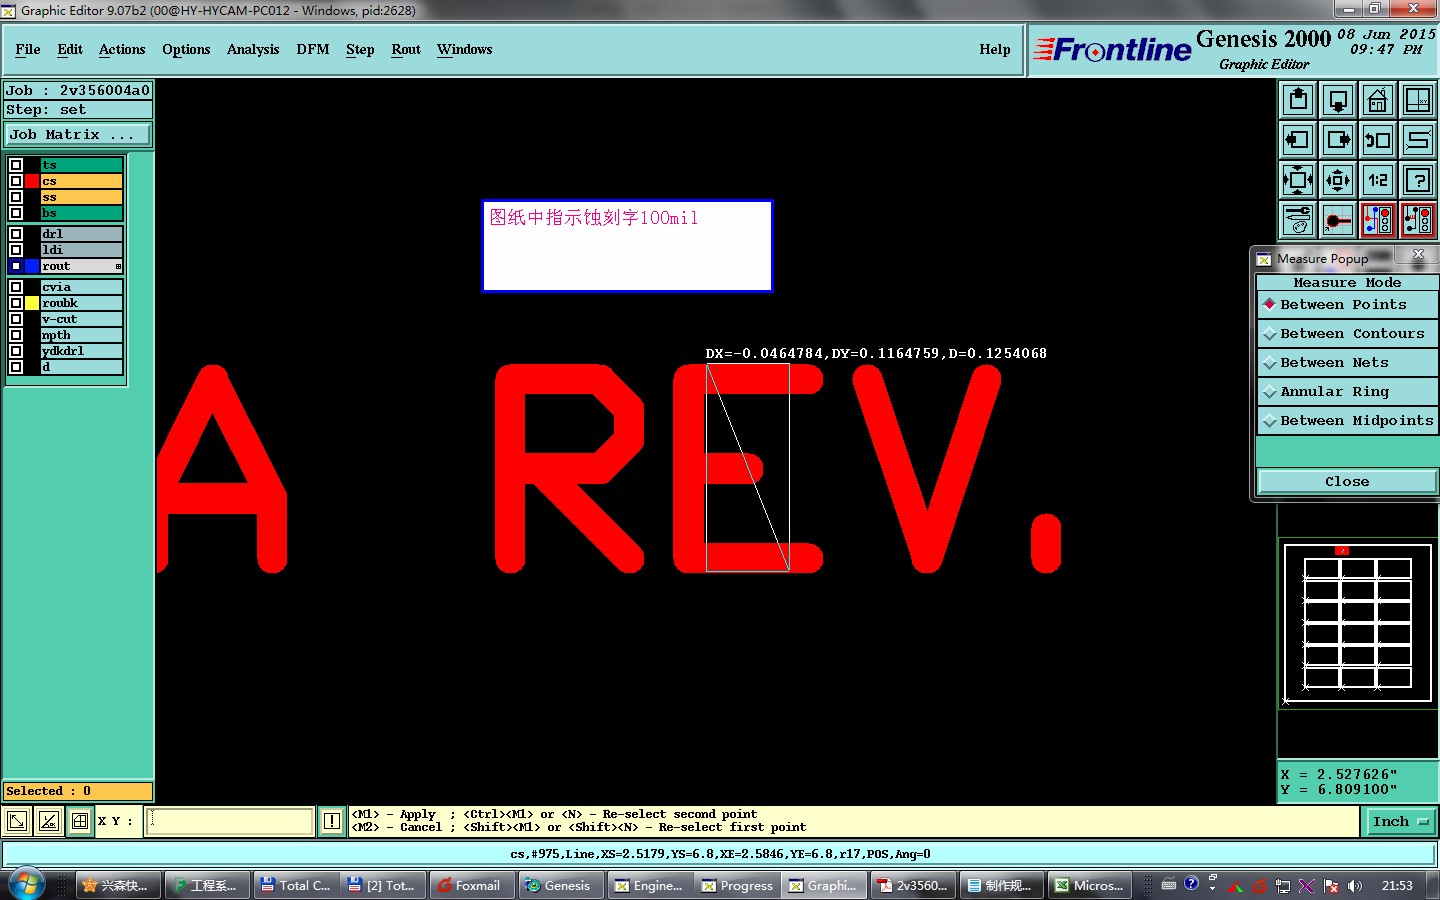Screen dimensions: 1440x900
Task: Click the Job Matrix button
Action: [x=78, y=134]
